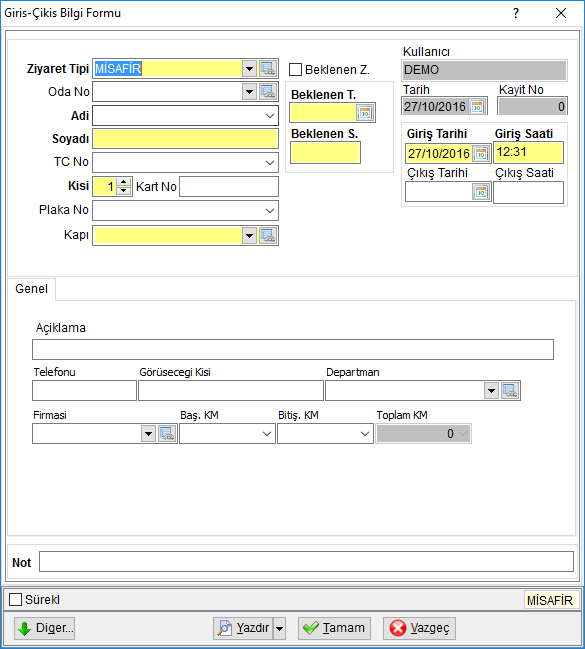This screenshot has height=649, width=585.
Task: Expand the Ziyaret Tipi dropdown
Action: pyautogui.click(x=249, y=69)
